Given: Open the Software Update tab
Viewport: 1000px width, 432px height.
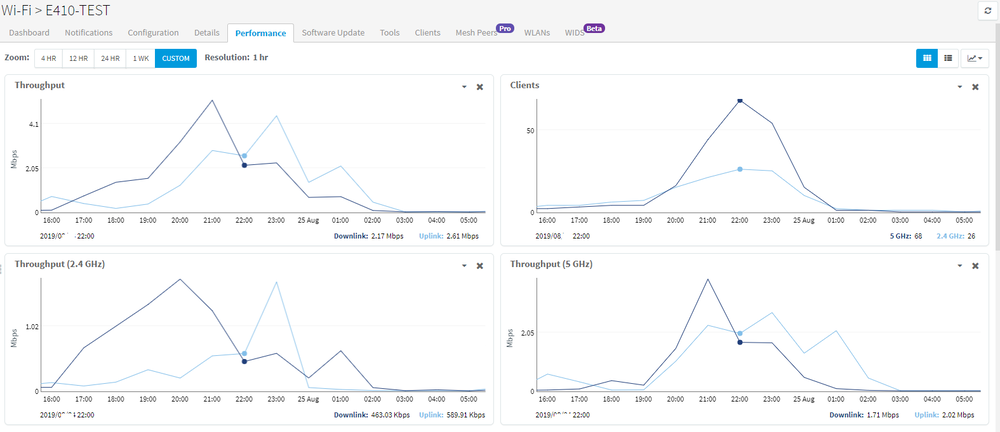Looking at the screenshot, I should [x=333, y=33].
